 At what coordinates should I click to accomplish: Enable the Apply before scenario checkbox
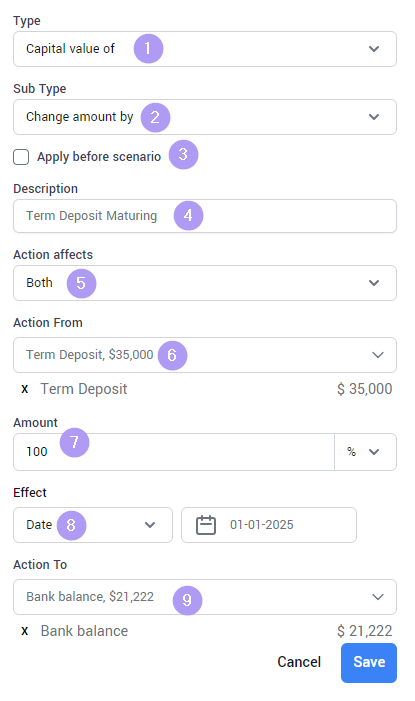[21, 157]
